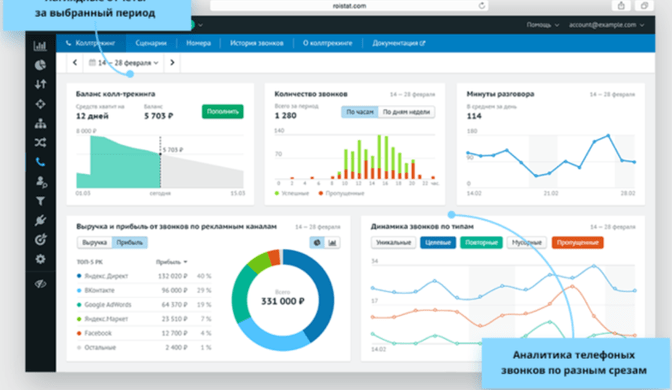Click the Успешные legend item
This screenshot has width=672, height=390.
point(291,193)
